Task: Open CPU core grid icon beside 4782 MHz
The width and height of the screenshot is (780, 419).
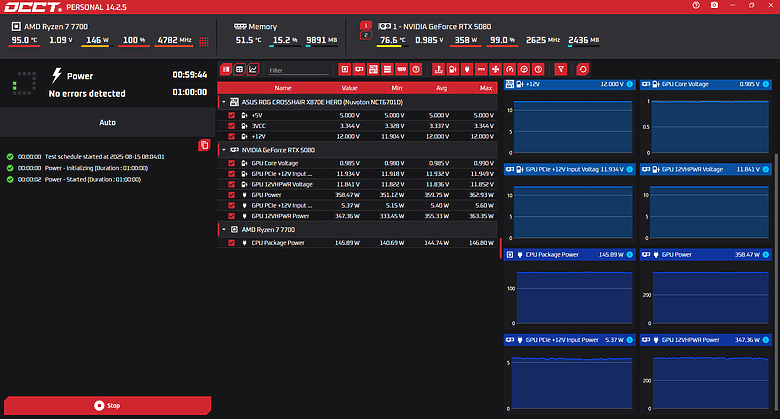Action: [204, 41]
